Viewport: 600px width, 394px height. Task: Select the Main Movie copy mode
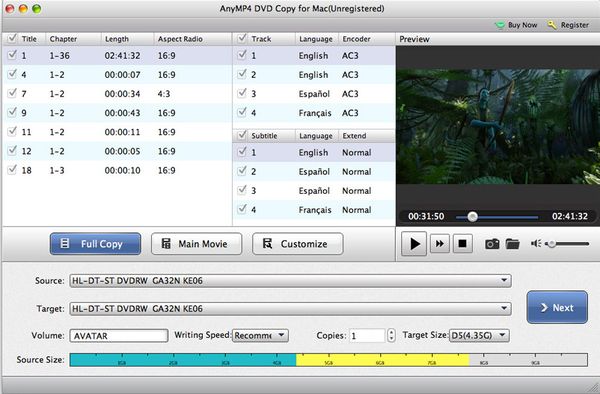196,244
